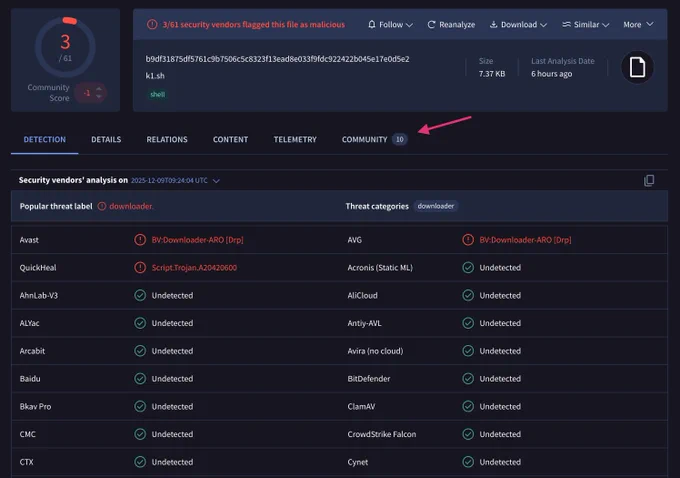
Task: Click the bell icon beside Follow
Action: [x=372, y=25]
